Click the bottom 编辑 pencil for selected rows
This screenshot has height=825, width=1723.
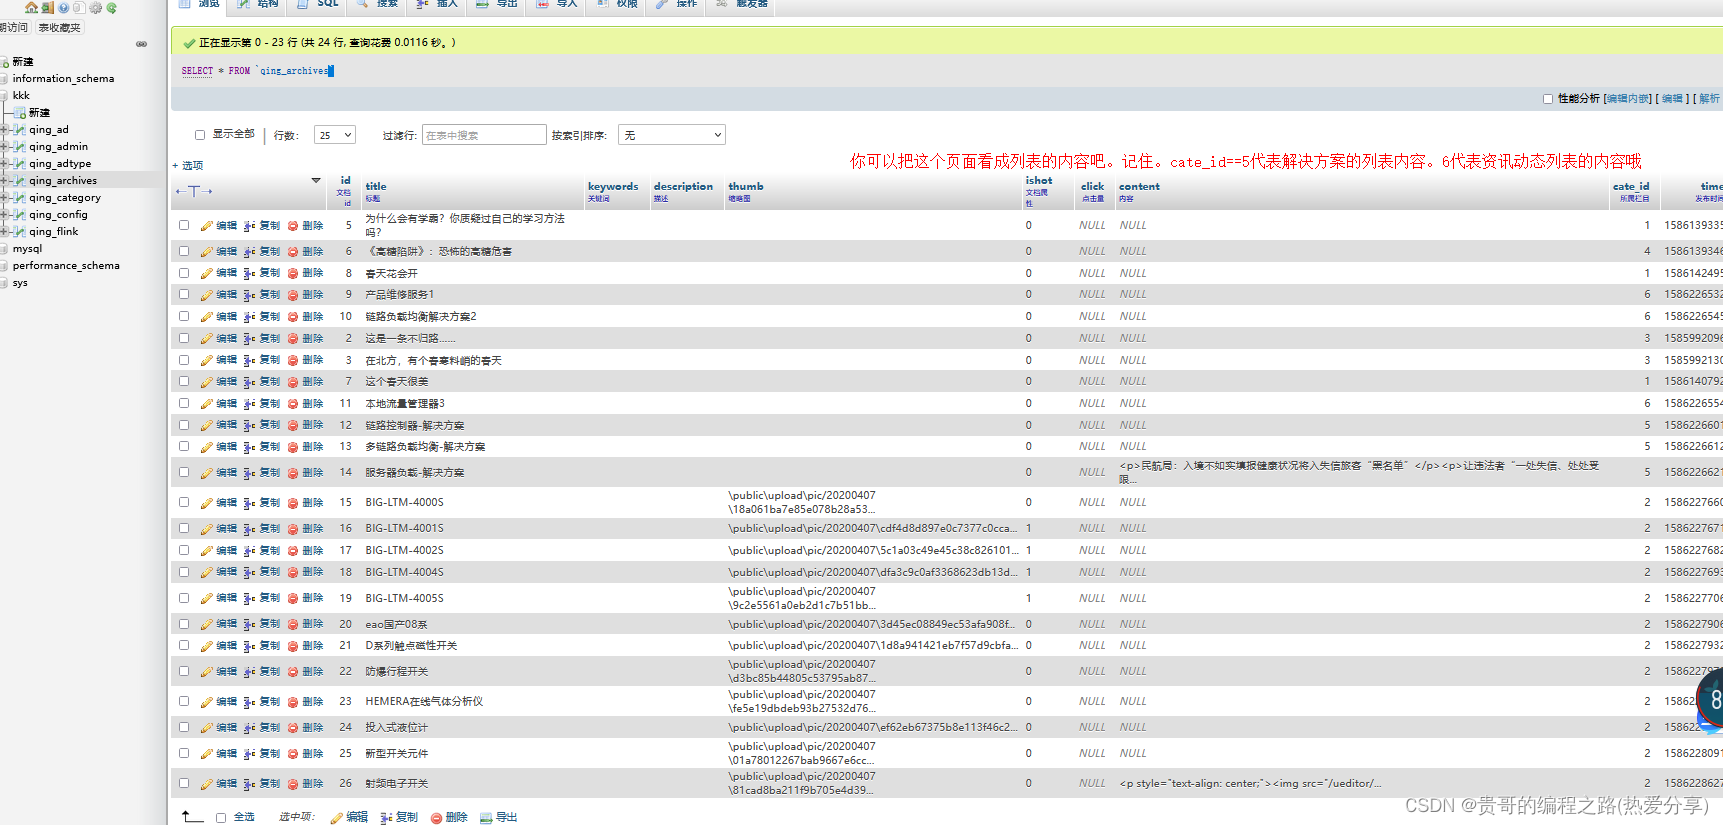tap(337, 818)
